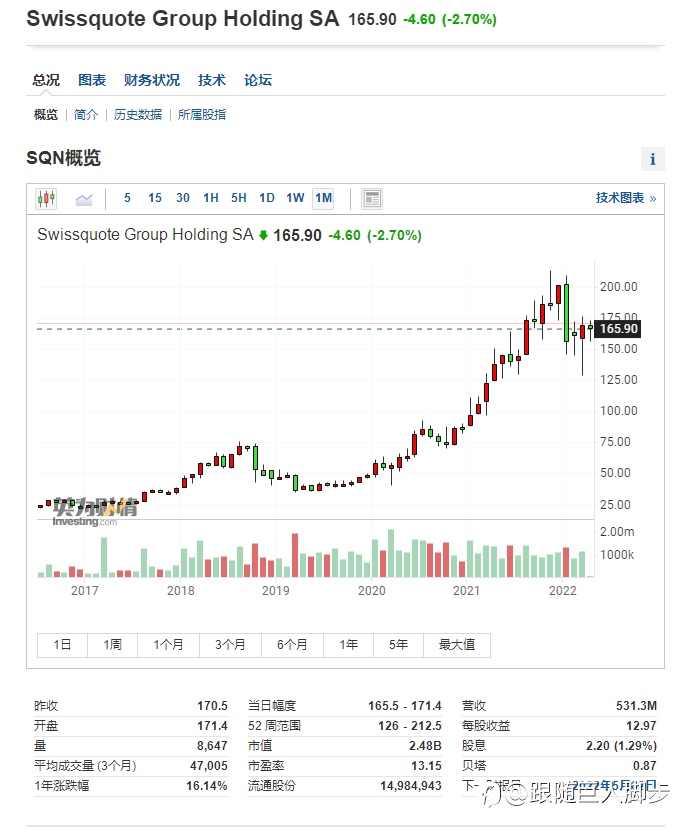Select the 1年 time range button
677x835 pixels.
point(348,645)
